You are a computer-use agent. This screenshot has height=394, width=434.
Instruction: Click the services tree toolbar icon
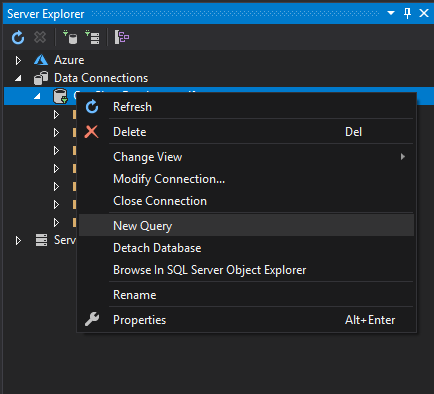122,37
